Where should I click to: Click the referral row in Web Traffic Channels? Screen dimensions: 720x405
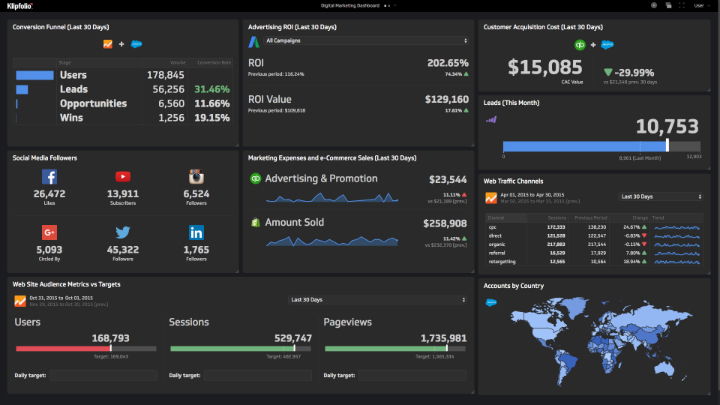[x=594, y=253]
